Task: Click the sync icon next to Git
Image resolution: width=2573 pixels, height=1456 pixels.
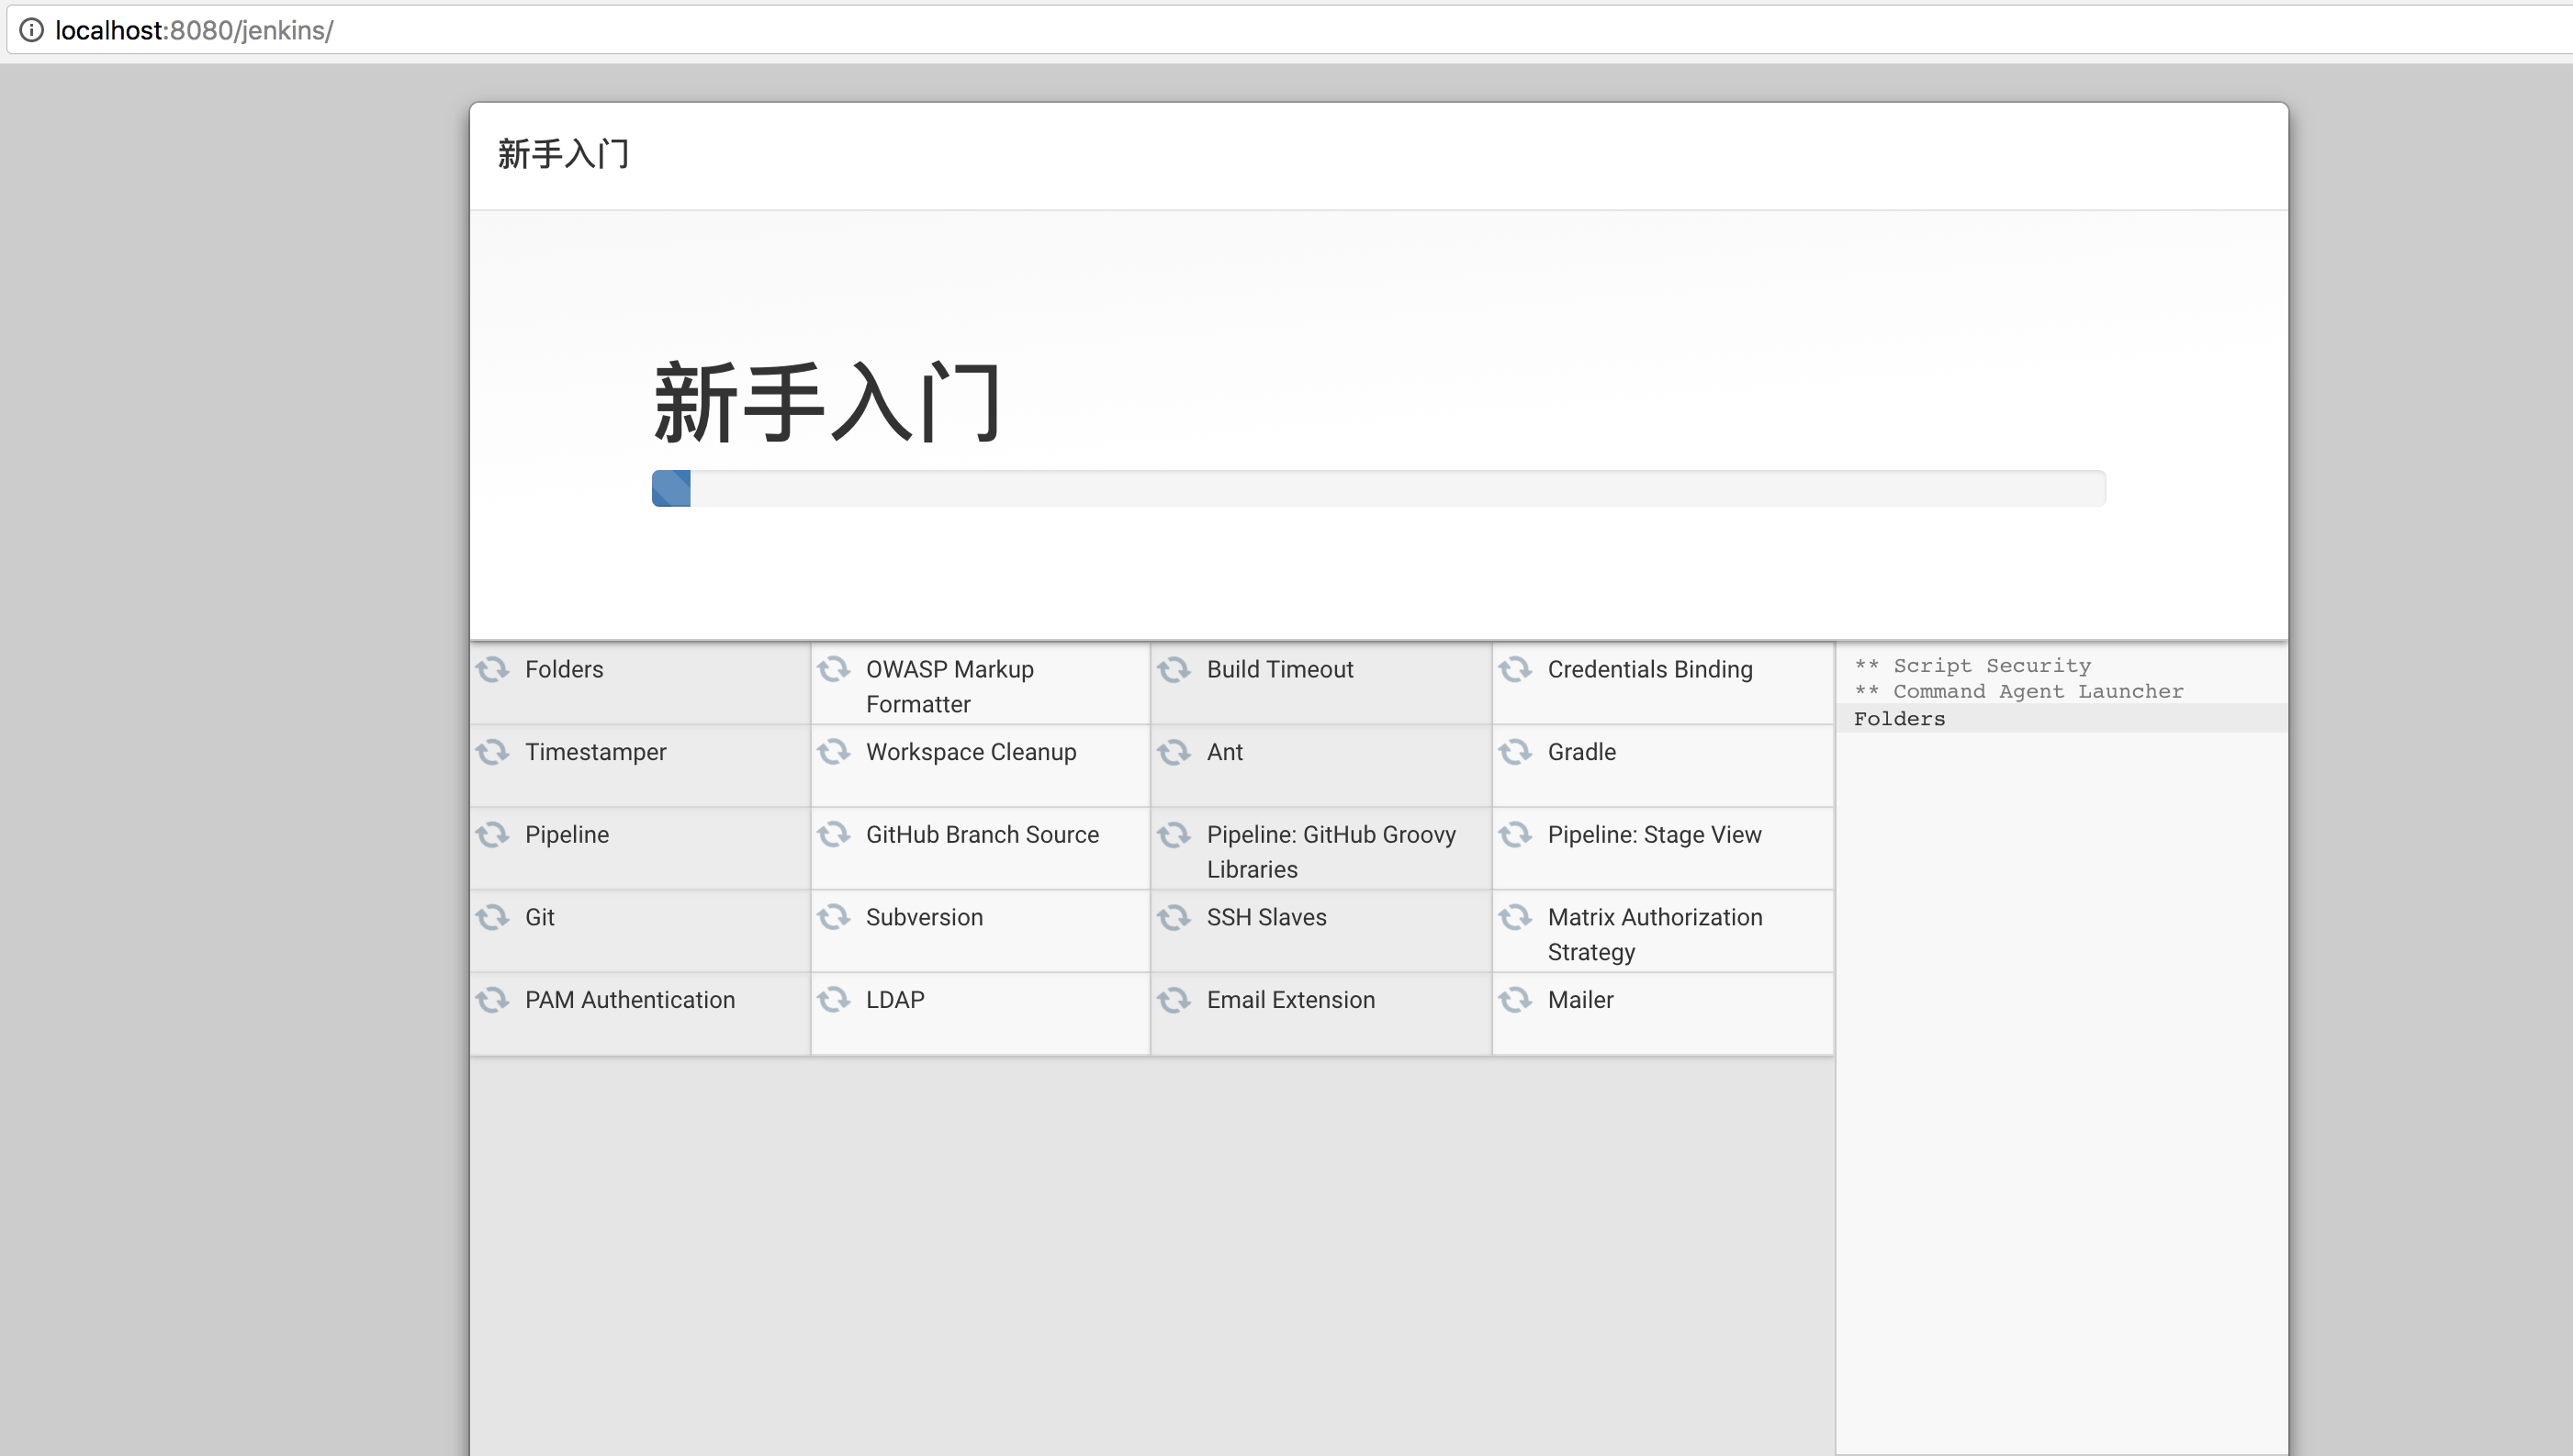Action: [x=492, y=917]
